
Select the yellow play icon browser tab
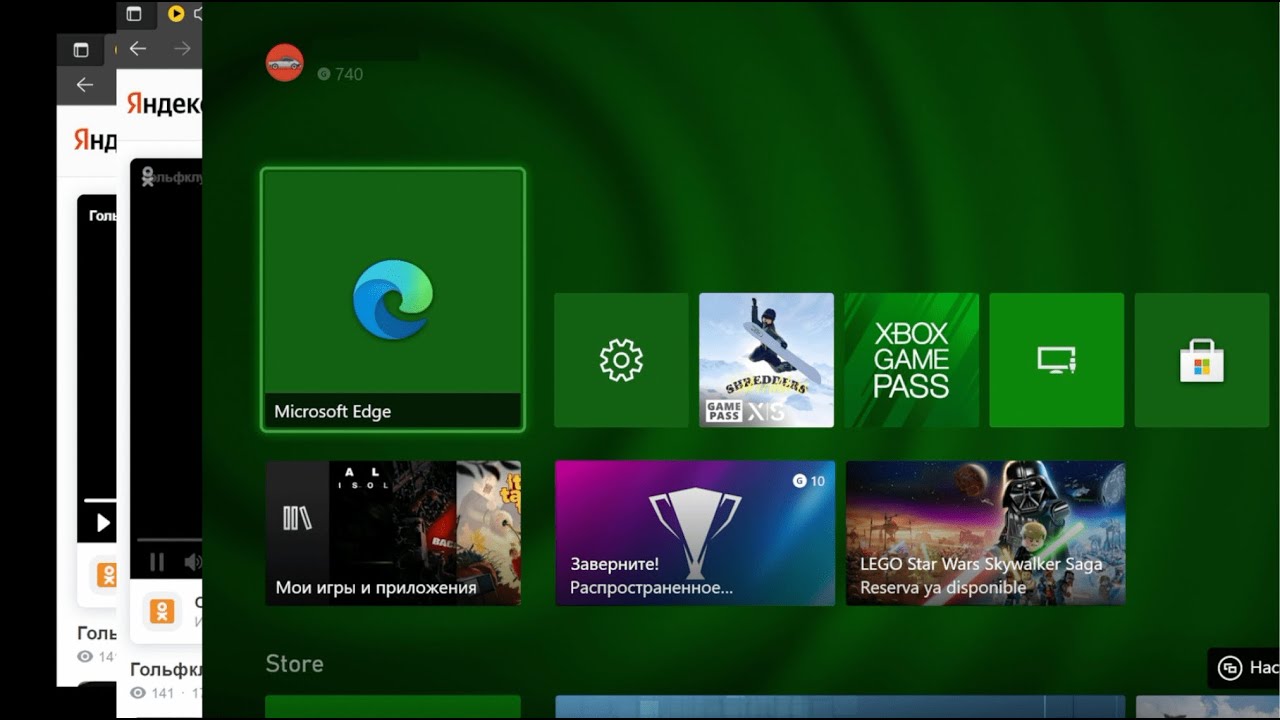point(176,14)
